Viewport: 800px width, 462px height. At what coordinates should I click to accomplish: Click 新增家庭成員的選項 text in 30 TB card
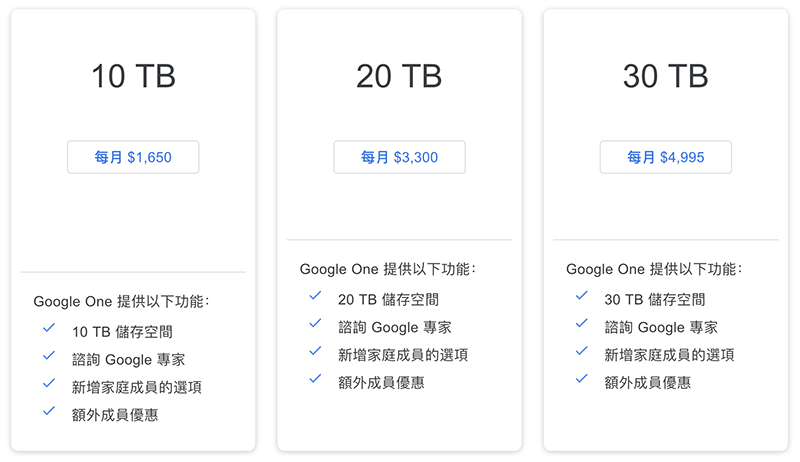pos(670,355)
